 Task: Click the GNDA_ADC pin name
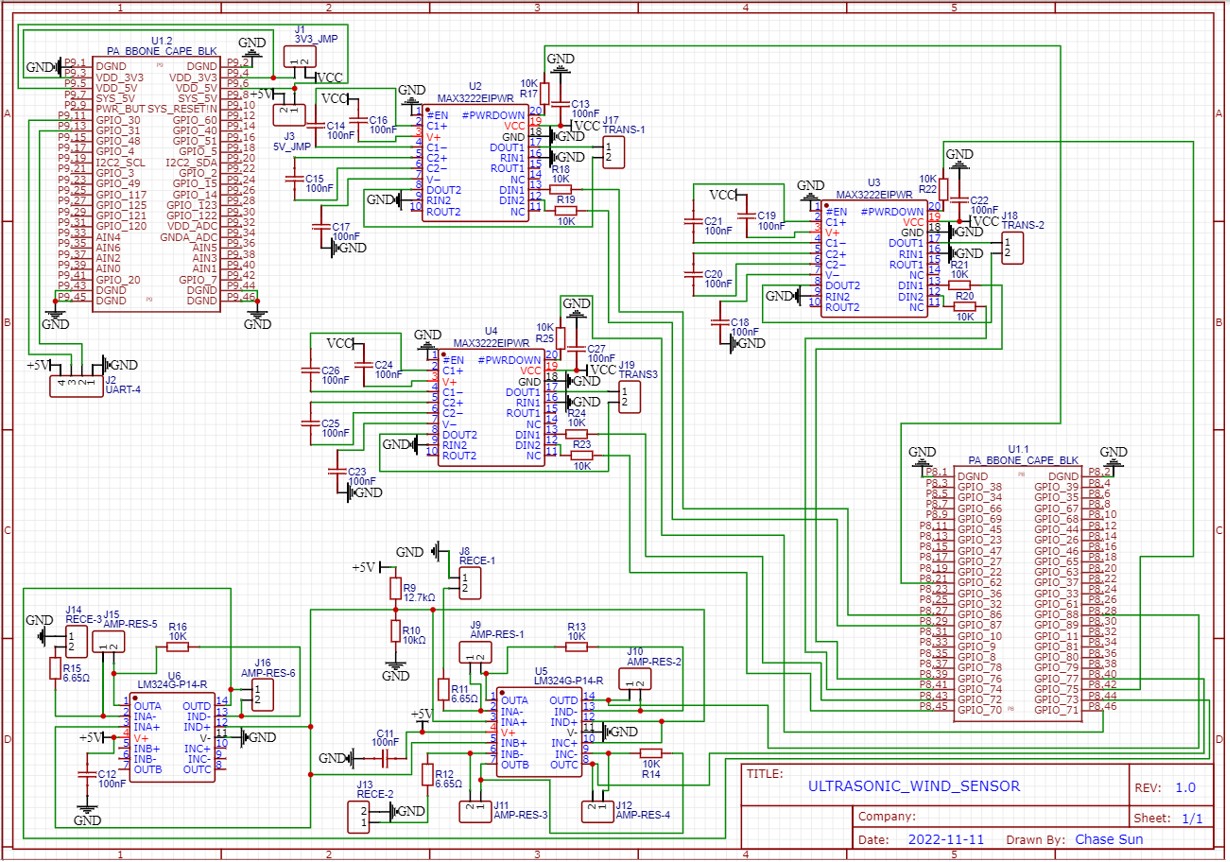(x=191, y=237)
